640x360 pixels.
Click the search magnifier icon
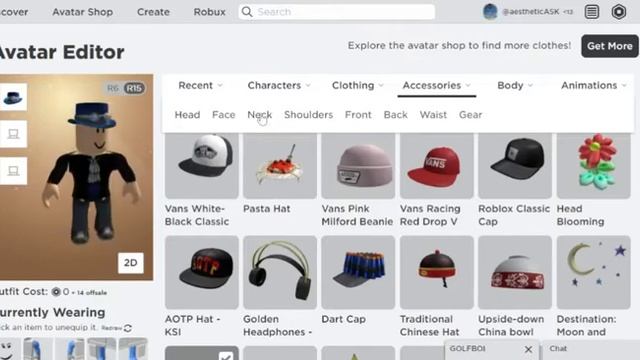pos(247,12)
